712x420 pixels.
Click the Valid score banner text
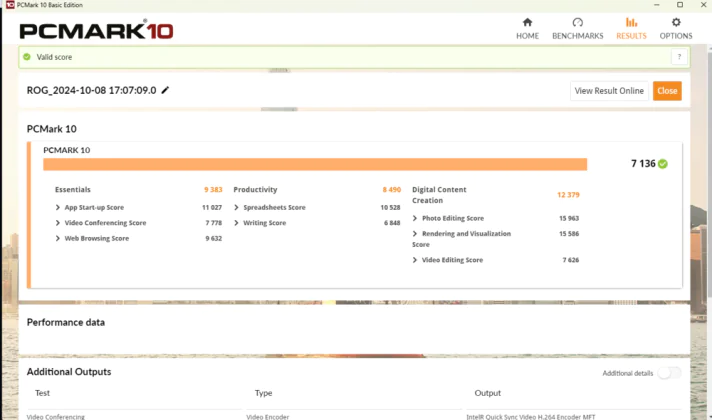pos(54,57)
